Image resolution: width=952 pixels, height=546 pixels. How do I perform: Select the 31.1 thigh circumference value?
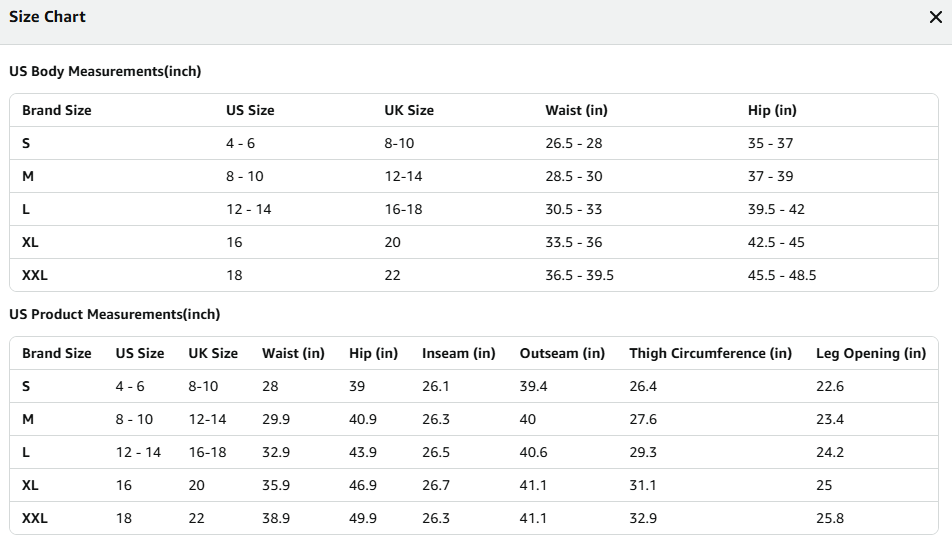[643, 485]
